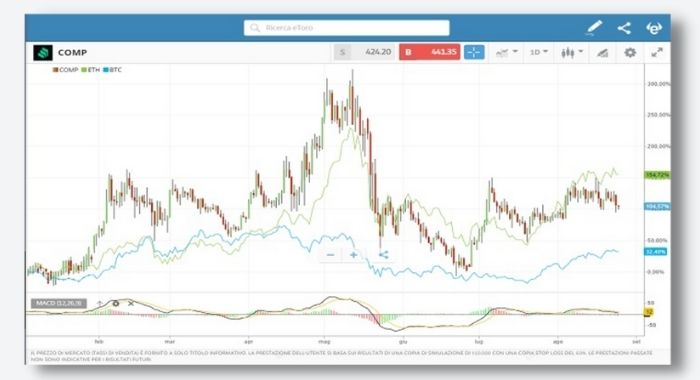Move MACD panel up with arrow icon

click(100, 304)
